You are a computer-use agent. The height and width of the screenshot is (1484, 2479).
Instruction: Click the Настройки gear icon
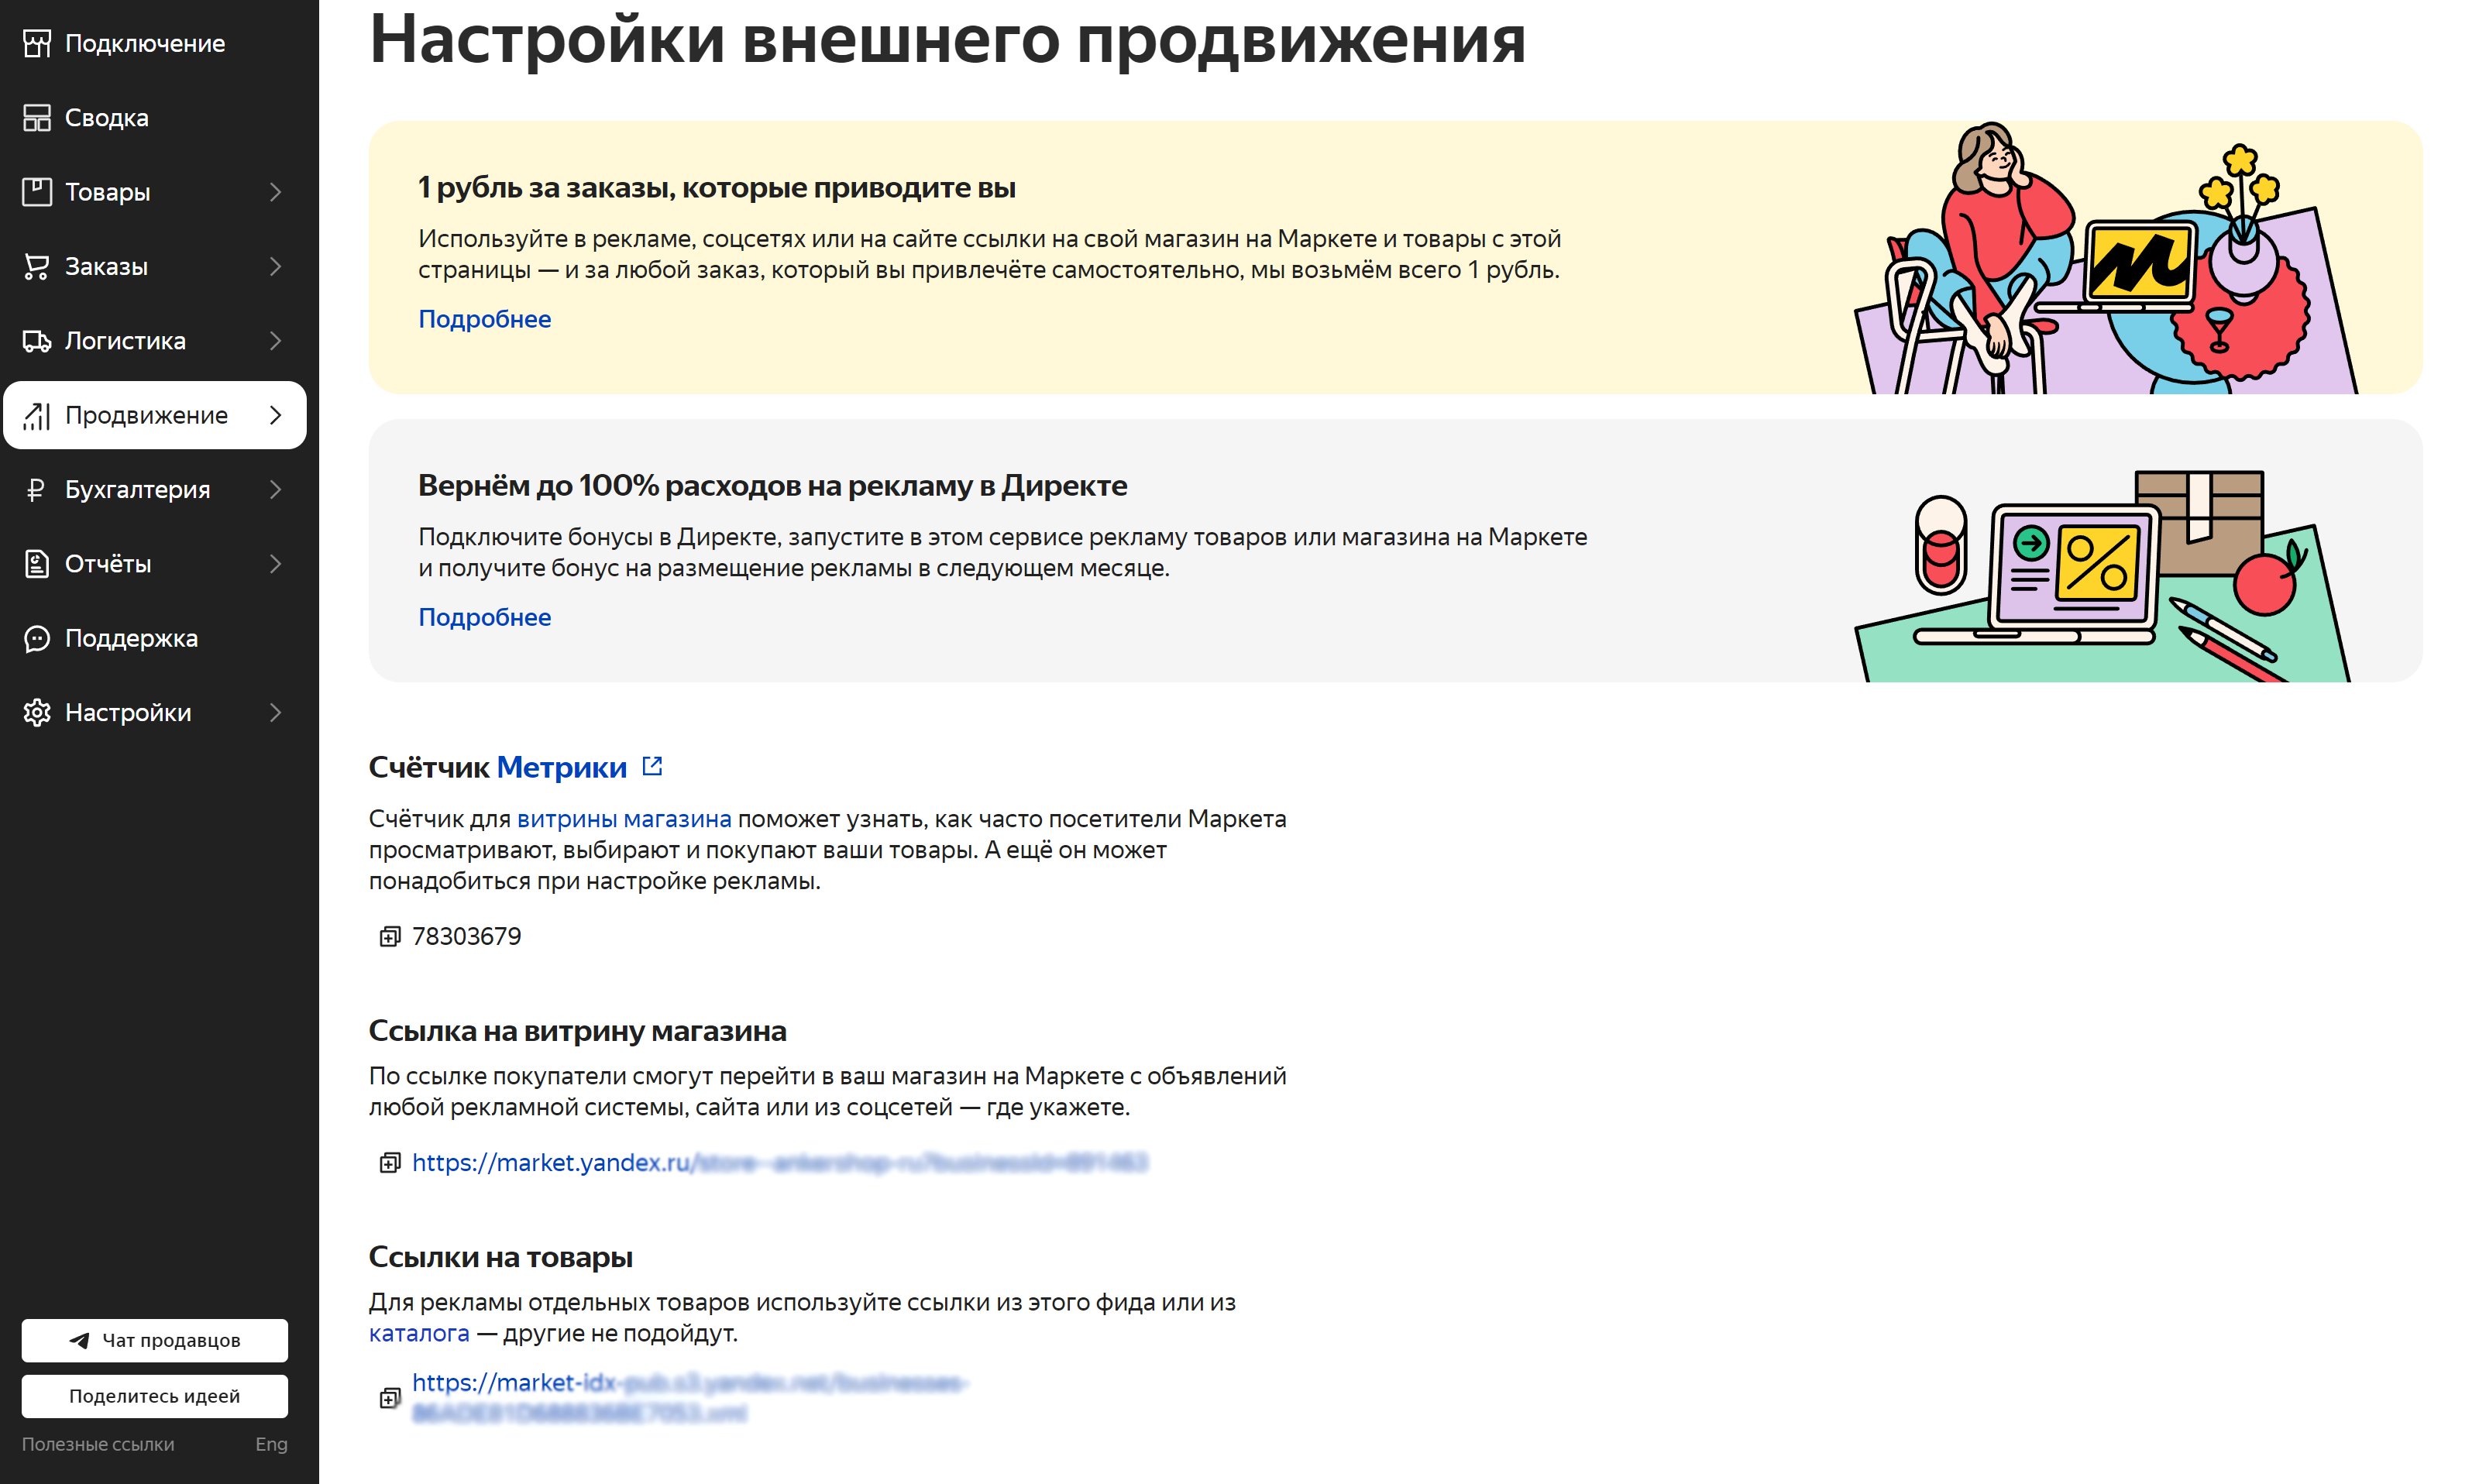(x=37, y=713)
